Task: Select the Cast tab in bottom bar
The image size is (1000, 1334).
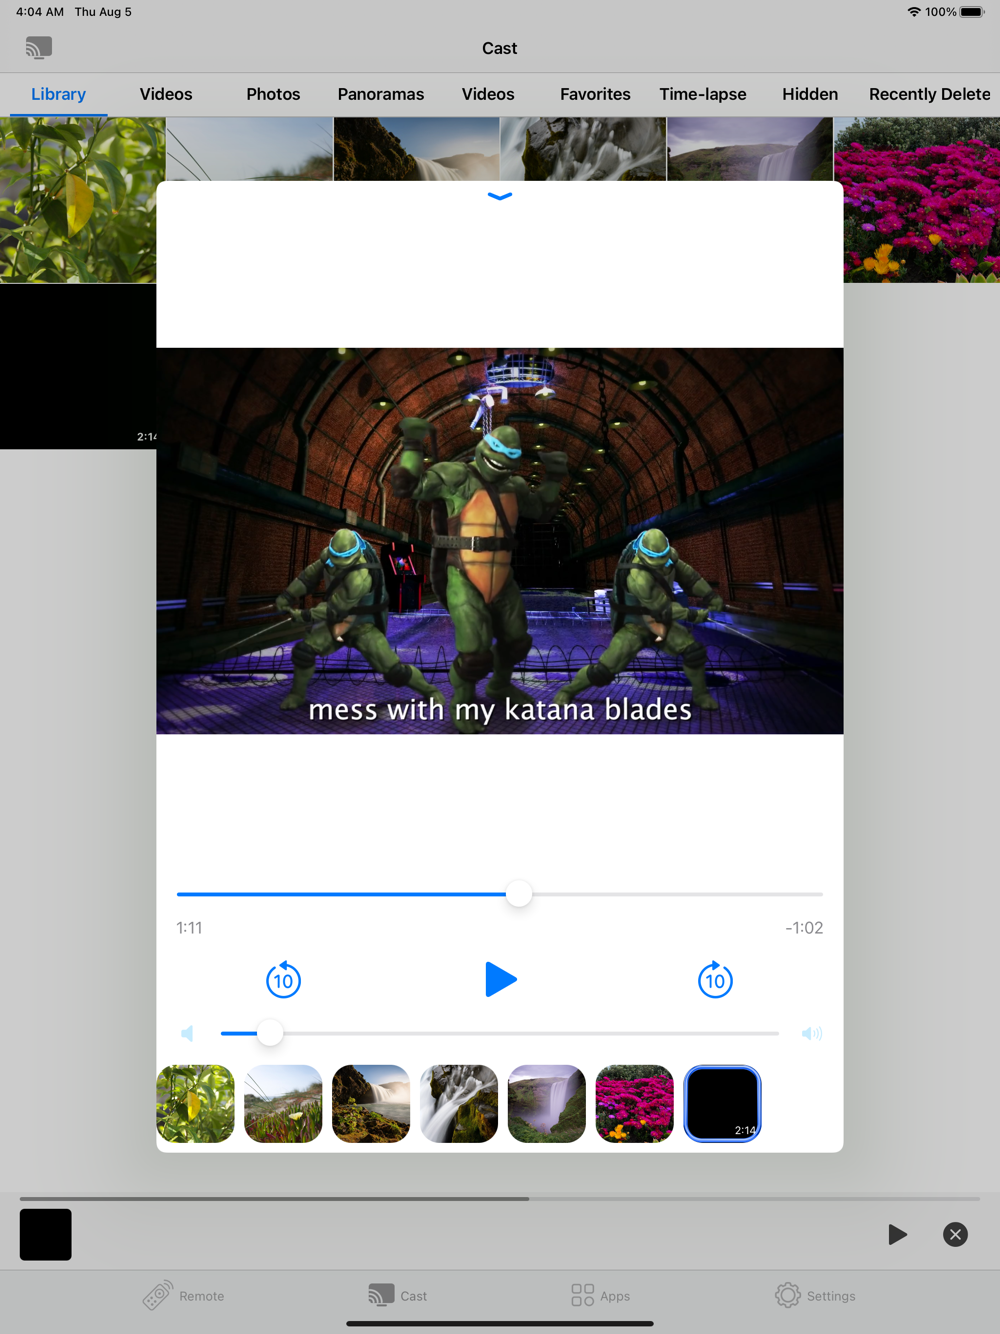Action: coord(397,1295)
